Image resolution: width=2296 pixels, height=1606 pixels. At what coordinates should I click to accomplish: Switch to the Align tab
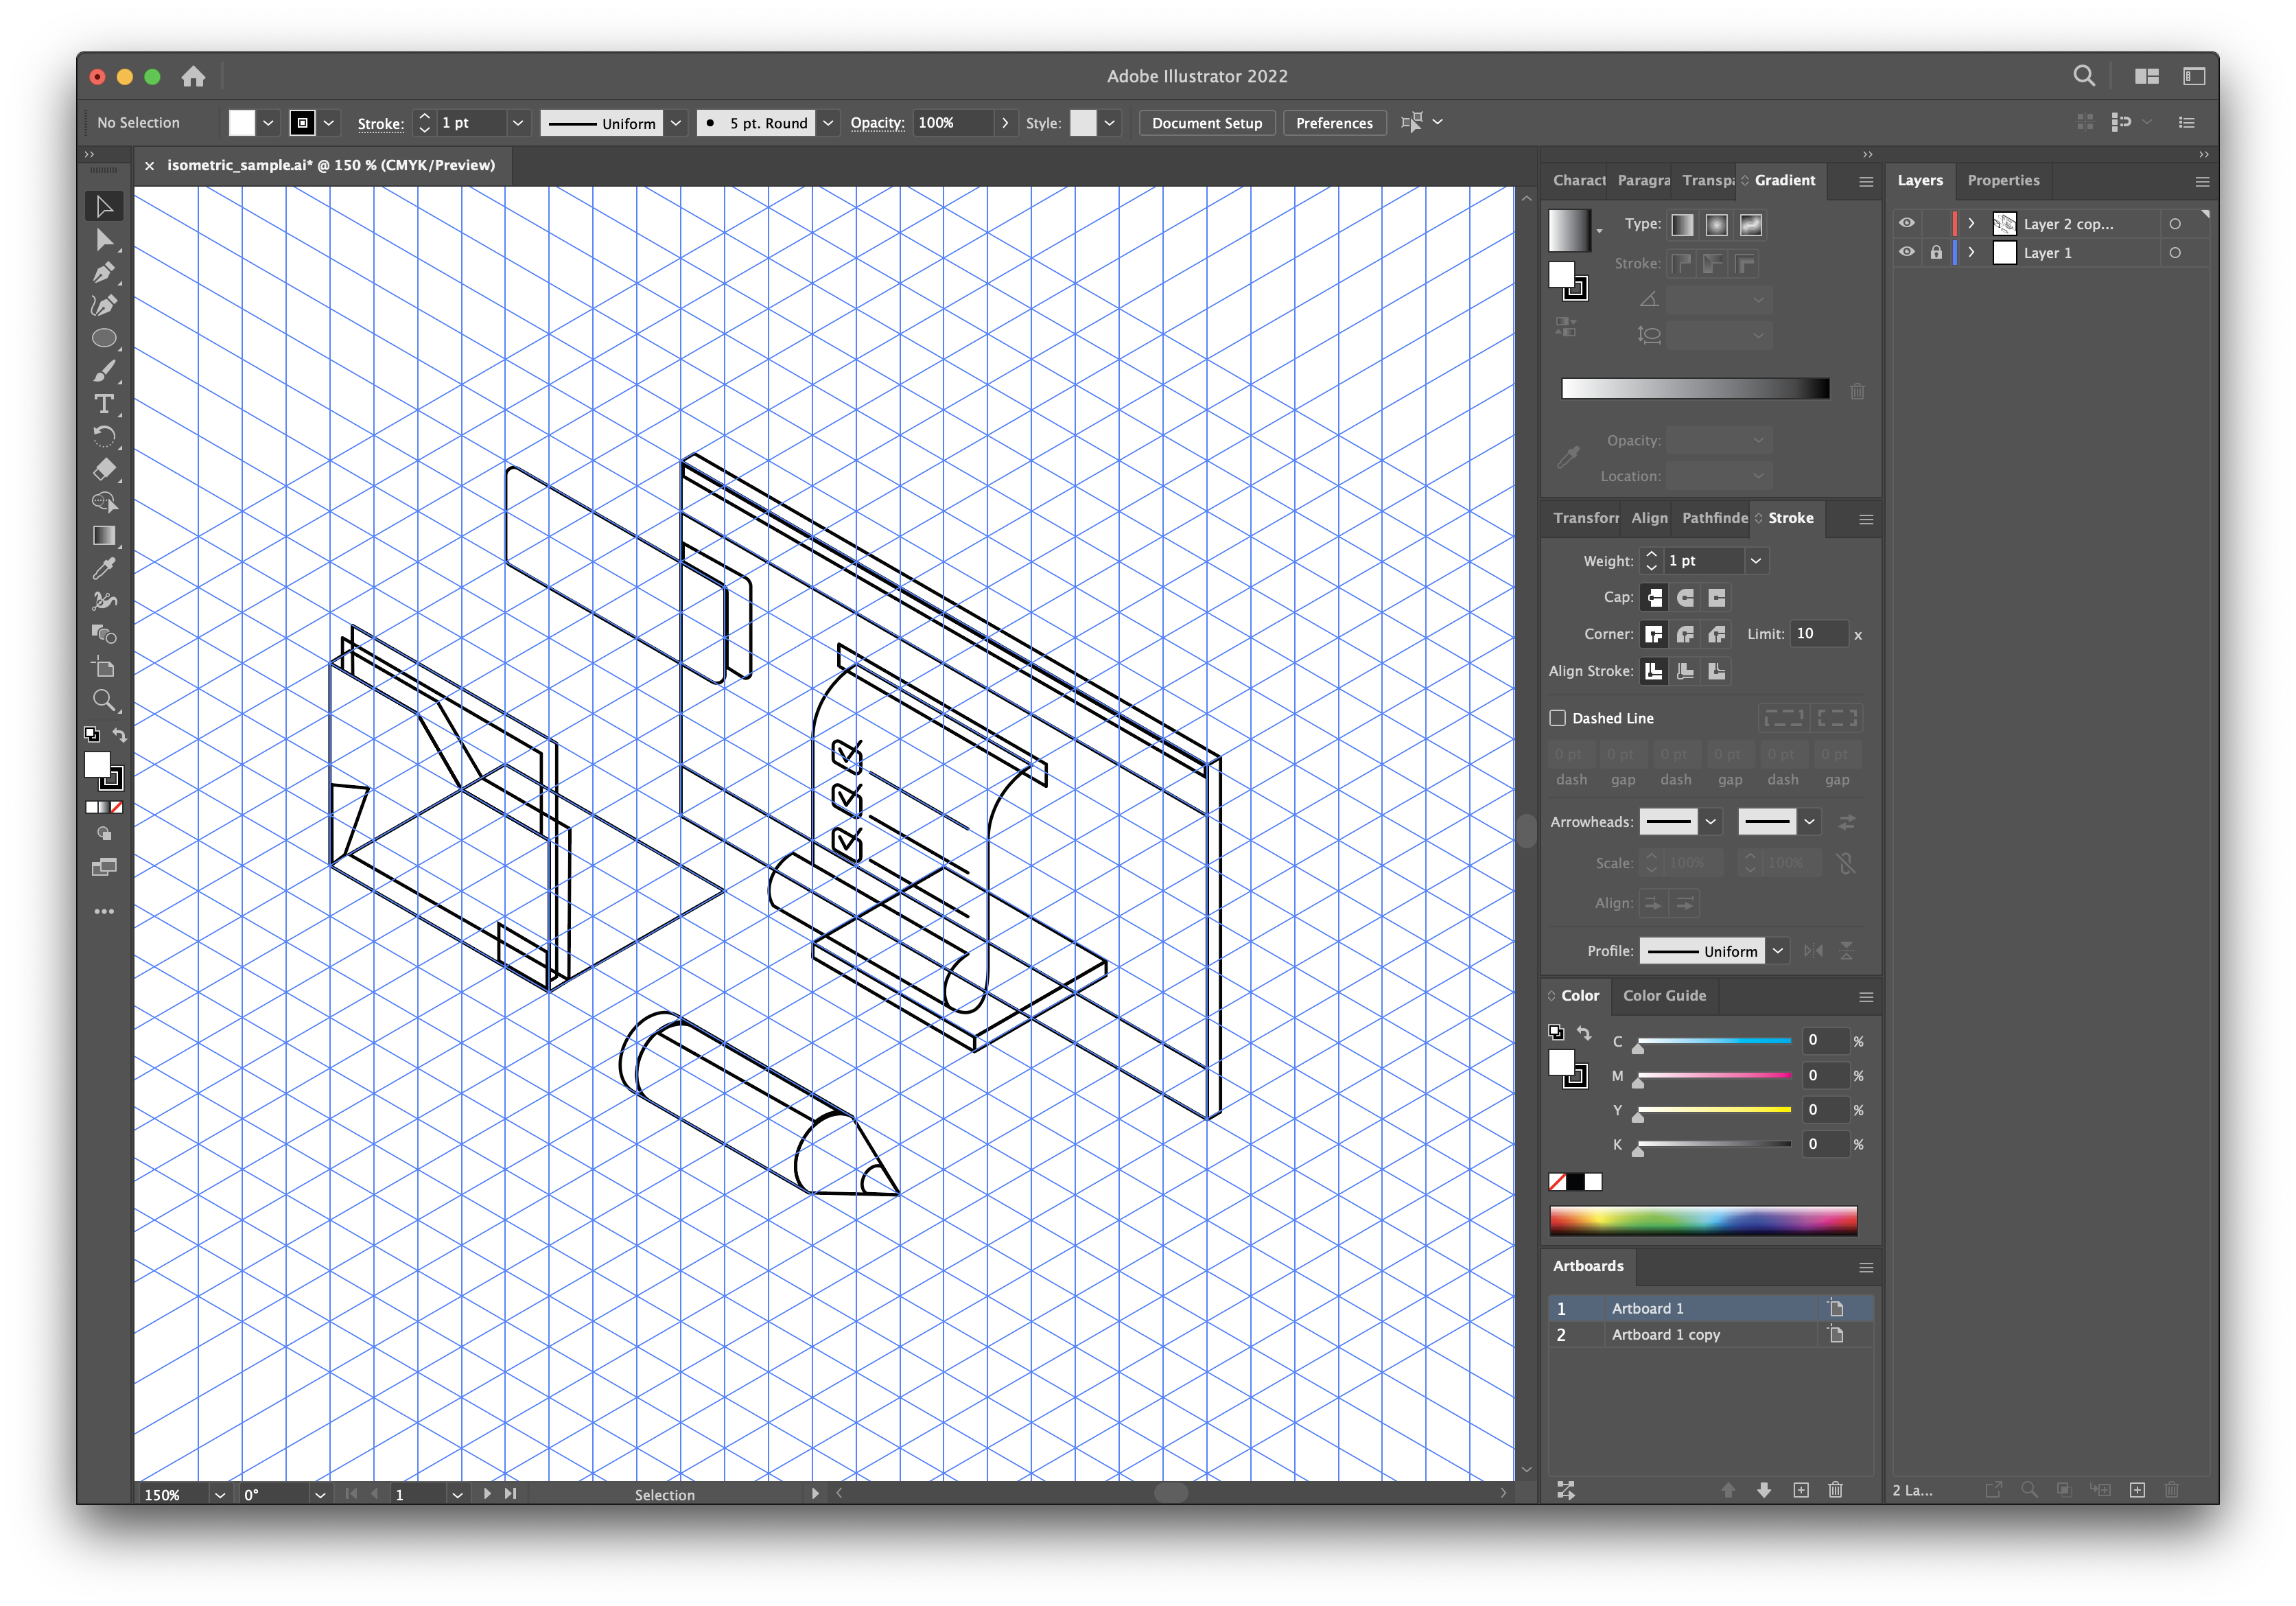click(1649, 518)
